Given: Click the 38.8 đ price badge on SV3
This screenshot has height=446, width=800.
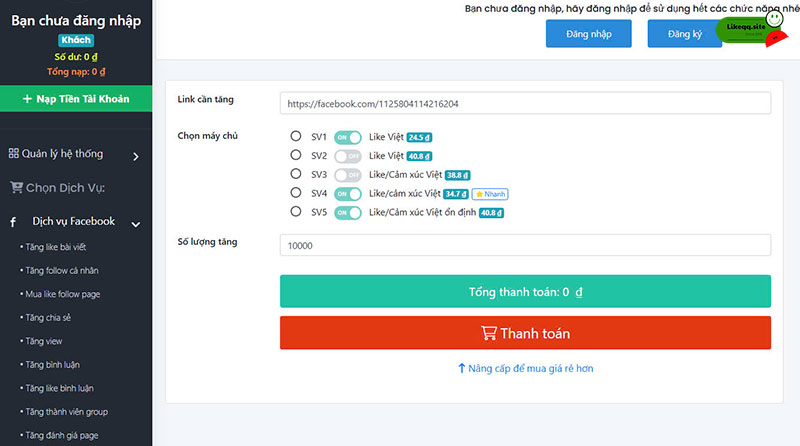Looking at the screenshot, I should (x=458, y=175).
